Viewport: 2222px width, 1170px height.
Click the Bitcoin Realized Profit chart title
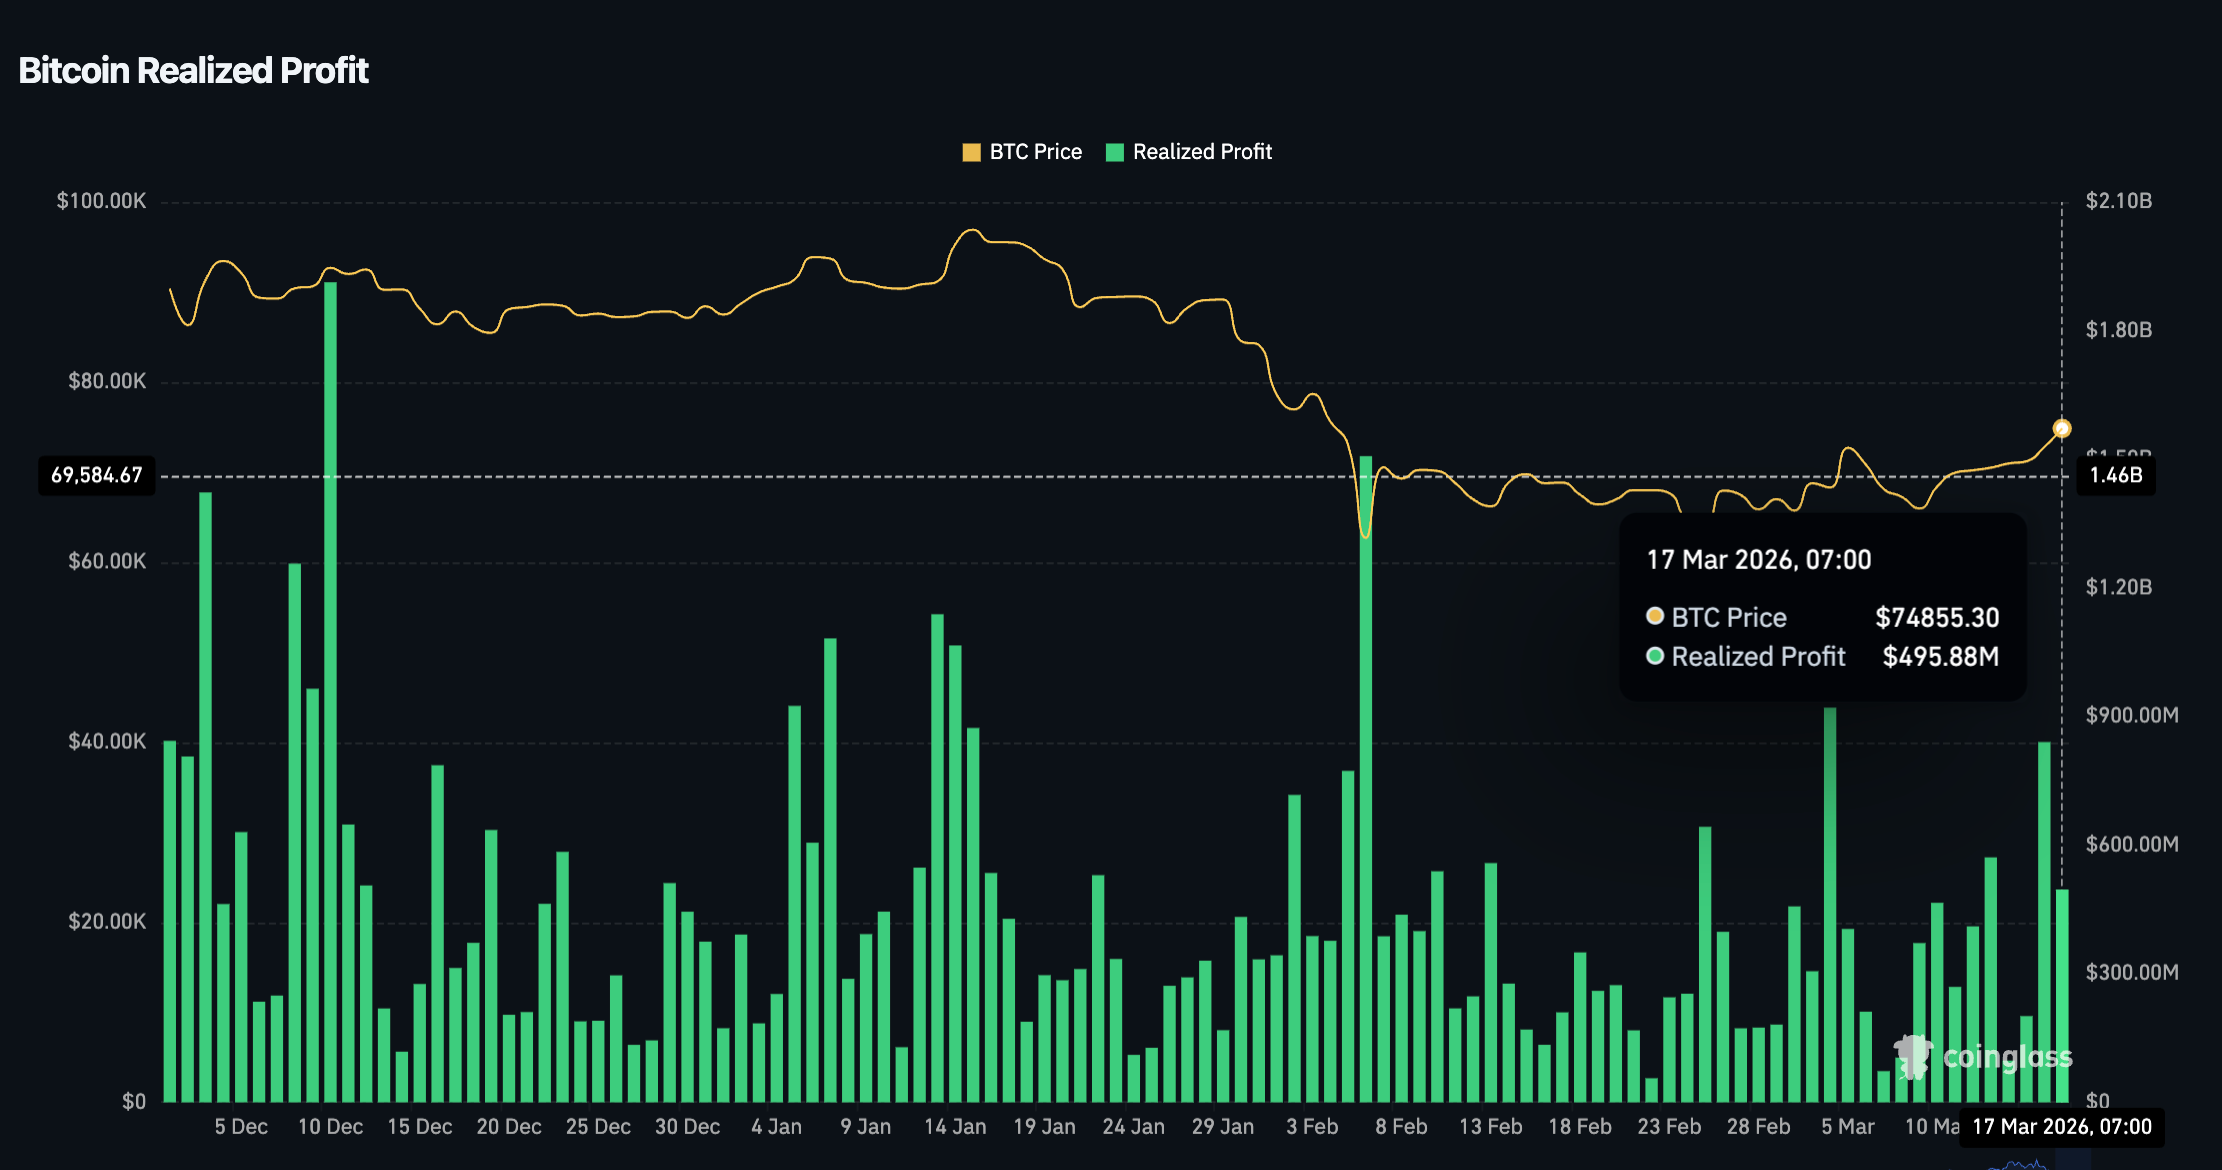point(193,71)
